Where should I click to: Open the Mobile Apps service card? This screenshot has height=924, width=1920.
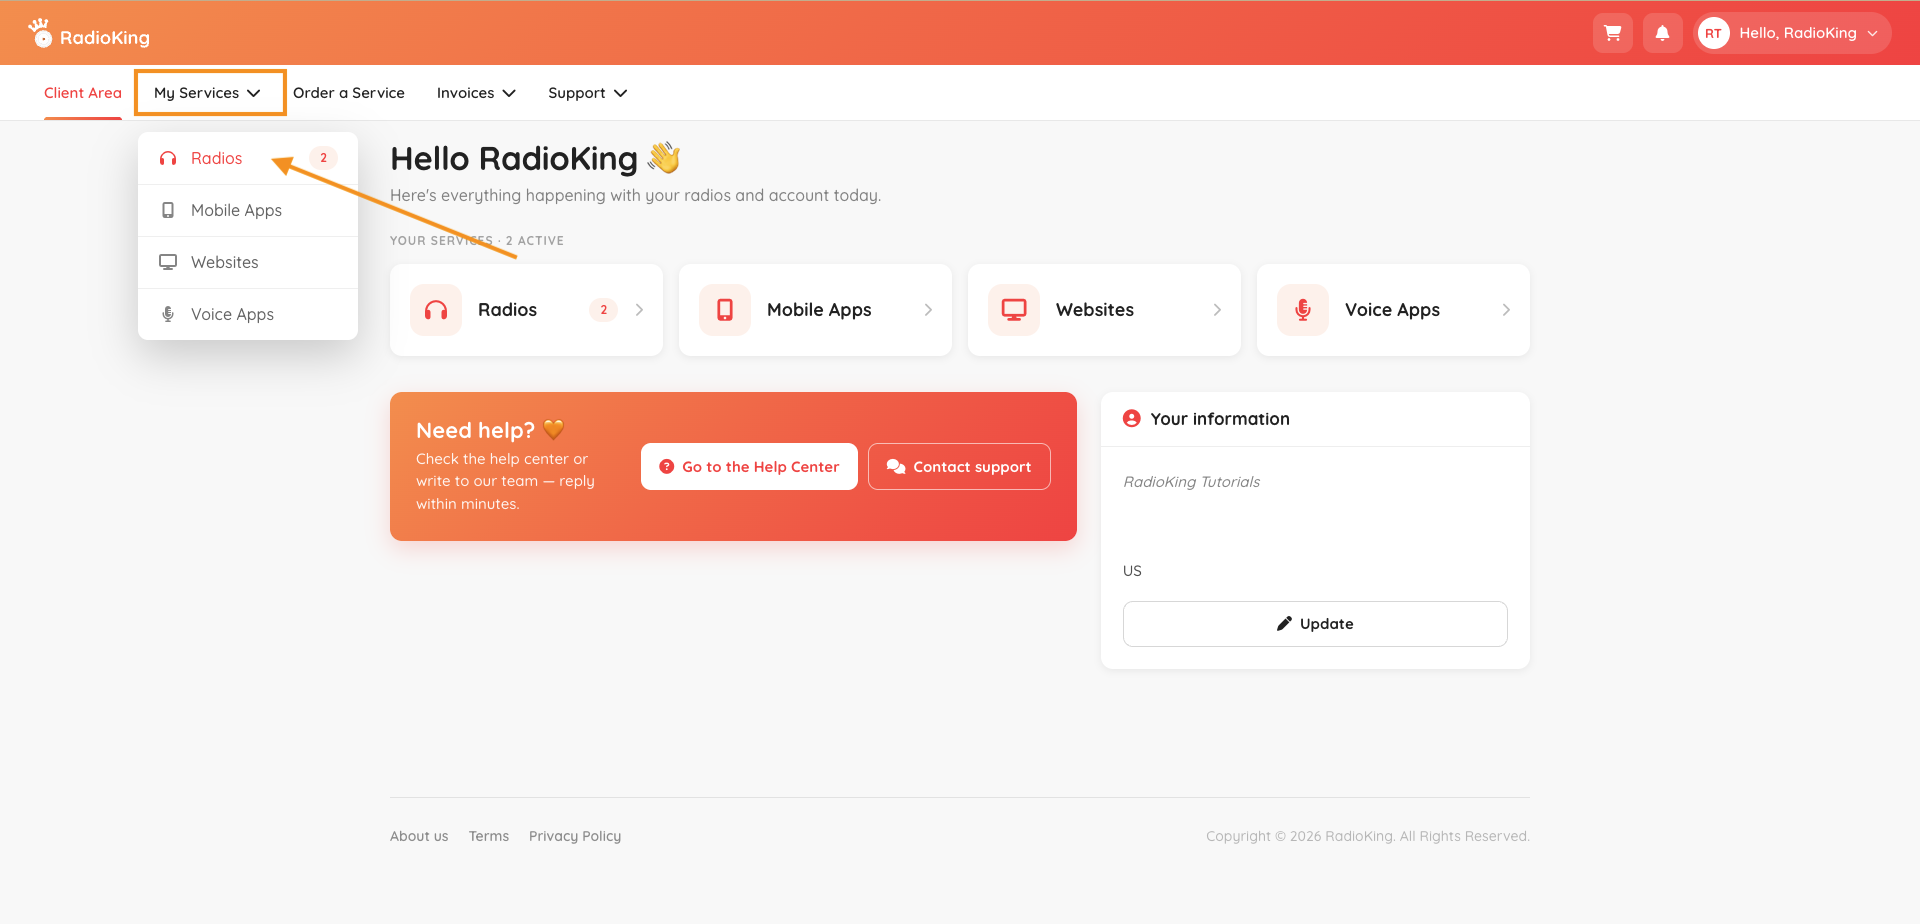tap(815, 310)
